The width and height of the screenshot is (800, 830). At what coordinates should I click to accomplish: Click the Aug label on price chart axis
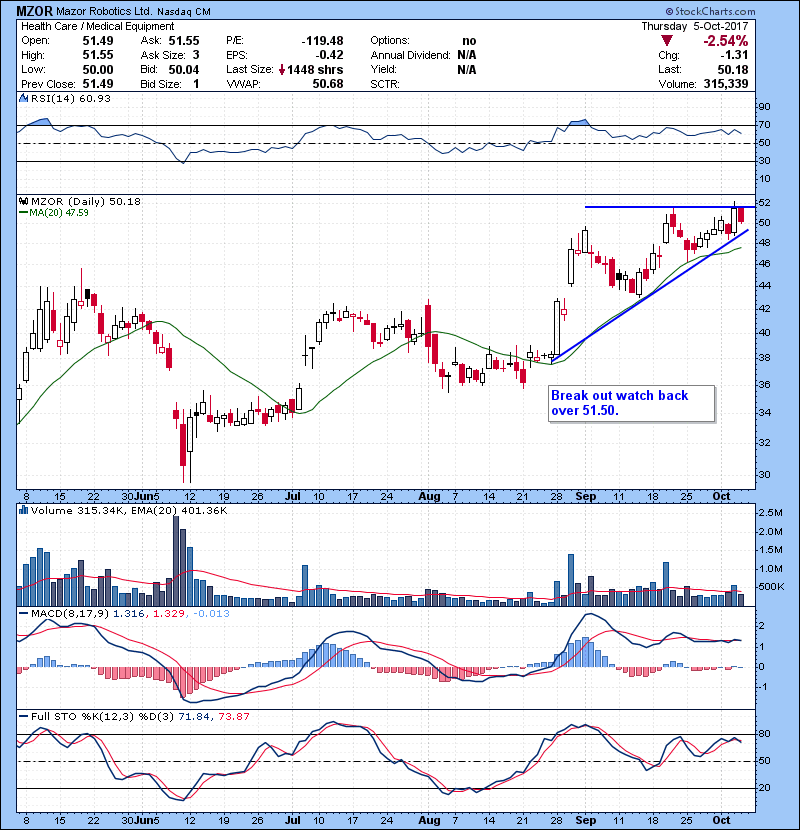pyautogui.click(x=429, y=497)
